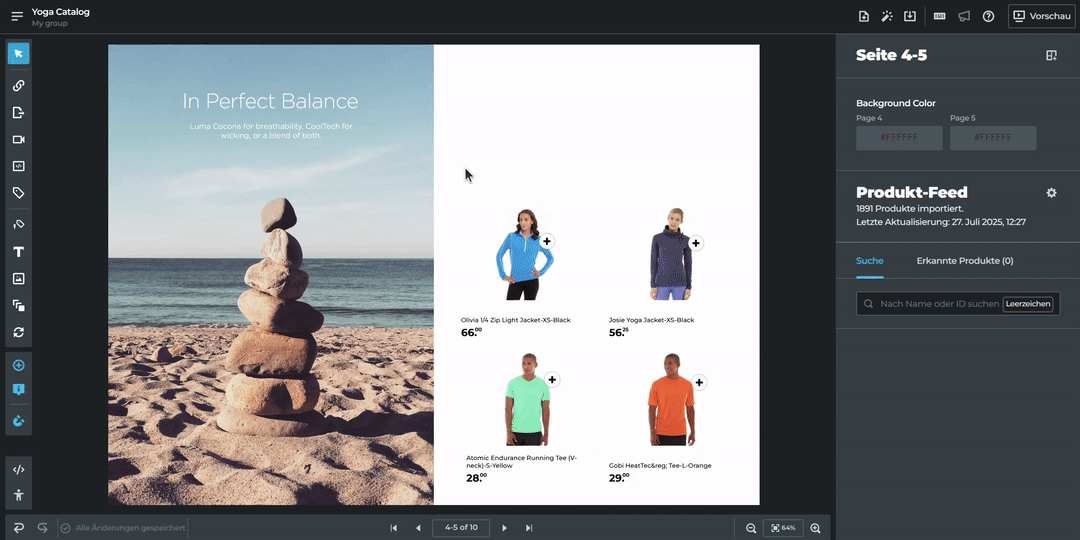The height and width of the screenshot is (540, 1080).
Task: Go to the next page arrow
Action: pos(504,528)
